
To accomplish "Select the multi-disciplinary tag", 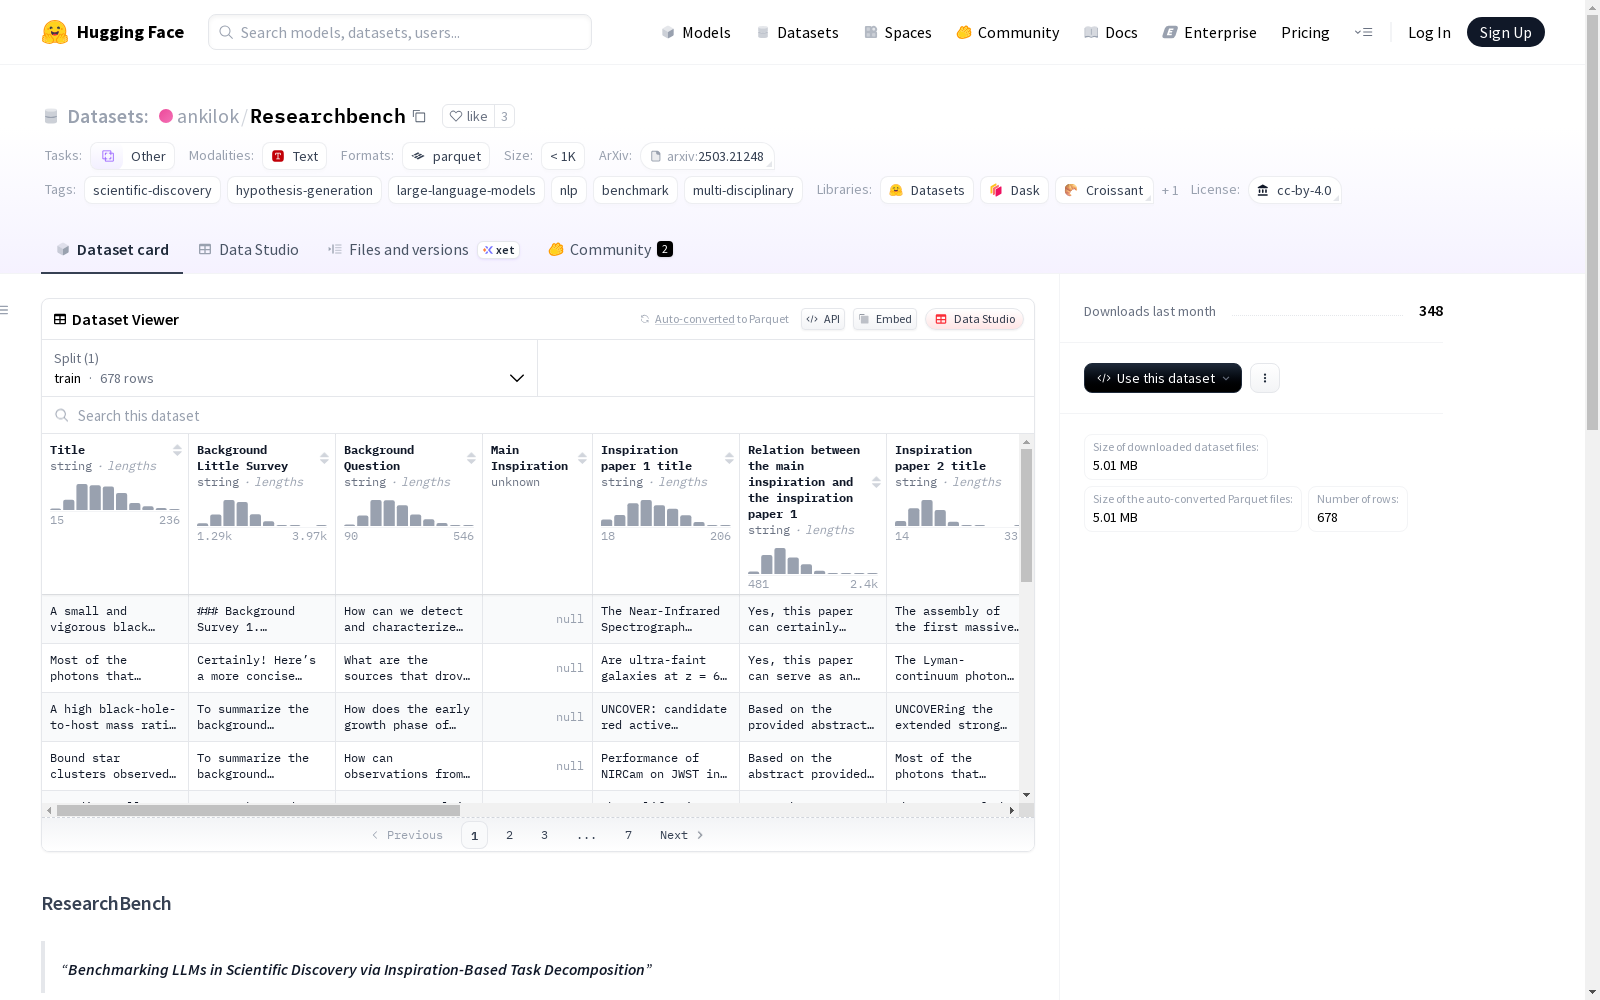I will point(743,190).
